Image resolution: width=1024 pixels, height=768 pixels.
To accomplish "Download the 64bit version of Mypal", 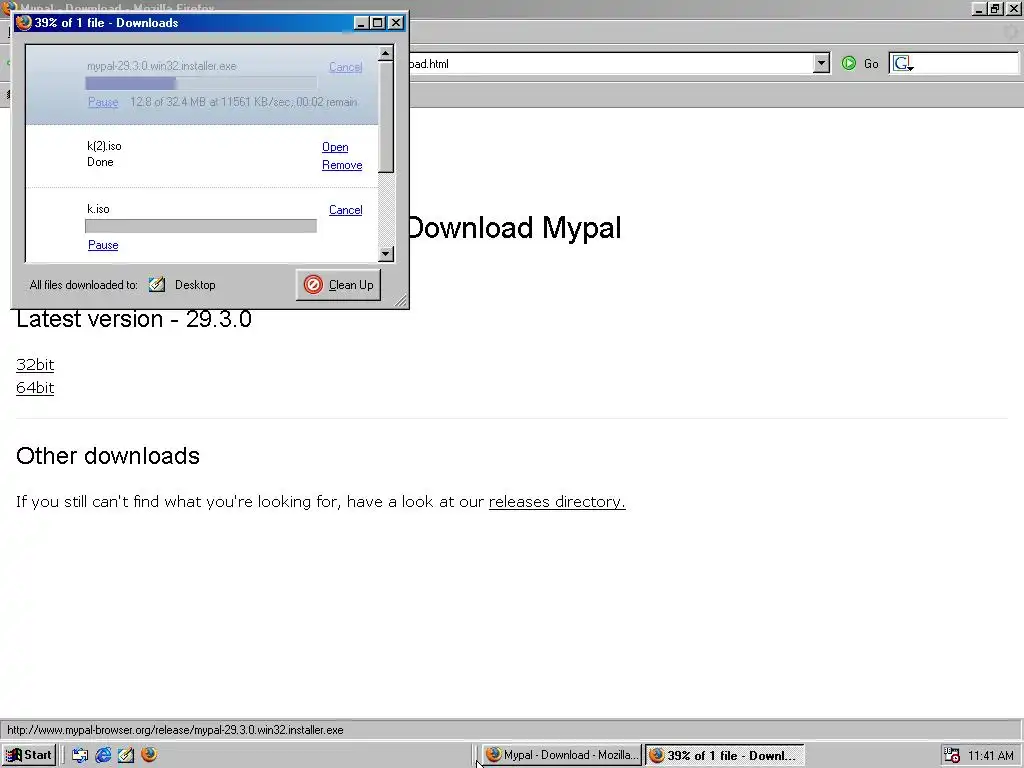I will [35, 388].
